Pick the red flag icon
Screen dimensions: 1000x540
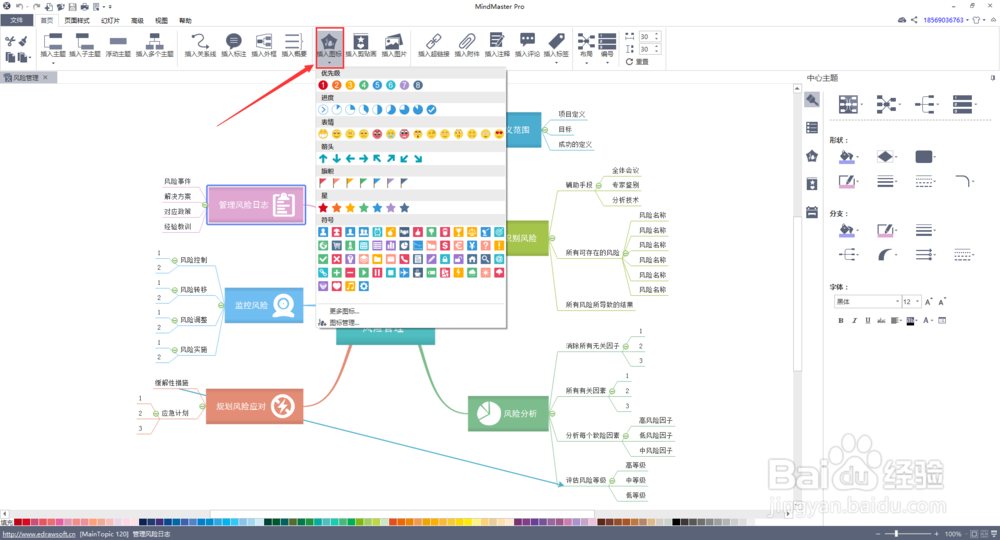323,183
